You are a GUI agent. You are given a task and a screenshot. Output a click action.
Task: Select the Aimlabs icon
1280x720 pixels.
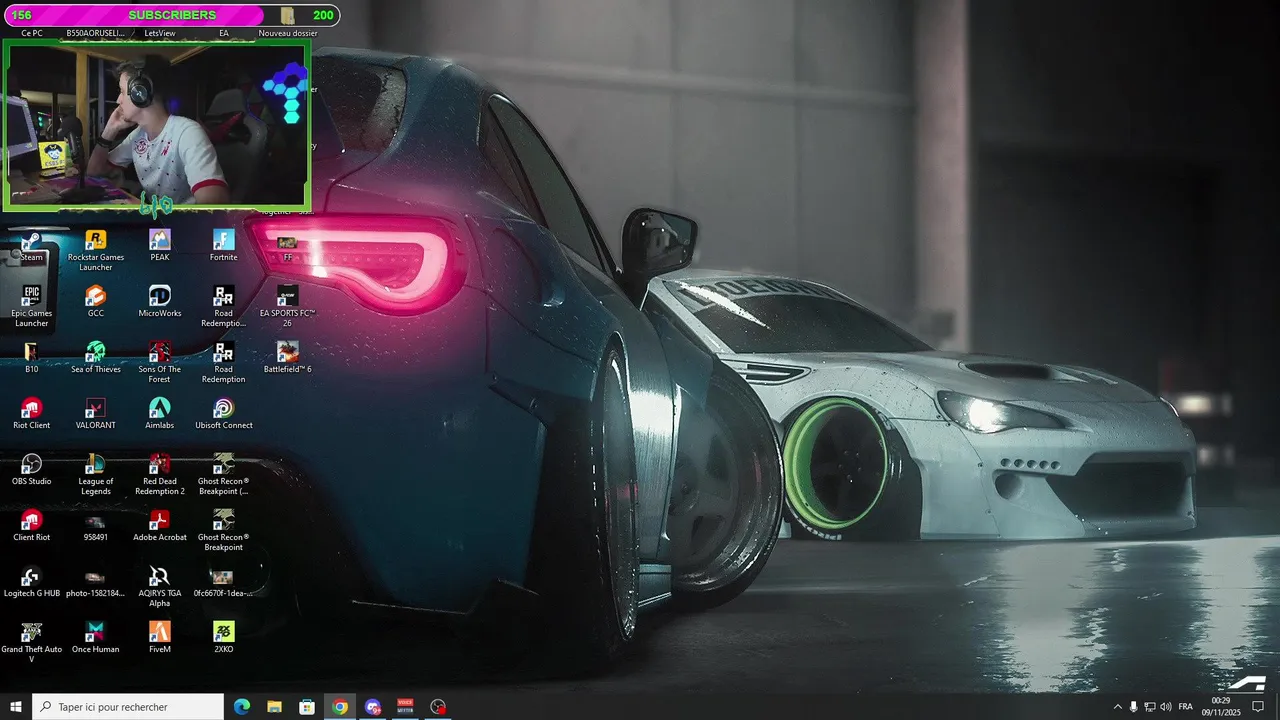[160, 414]
